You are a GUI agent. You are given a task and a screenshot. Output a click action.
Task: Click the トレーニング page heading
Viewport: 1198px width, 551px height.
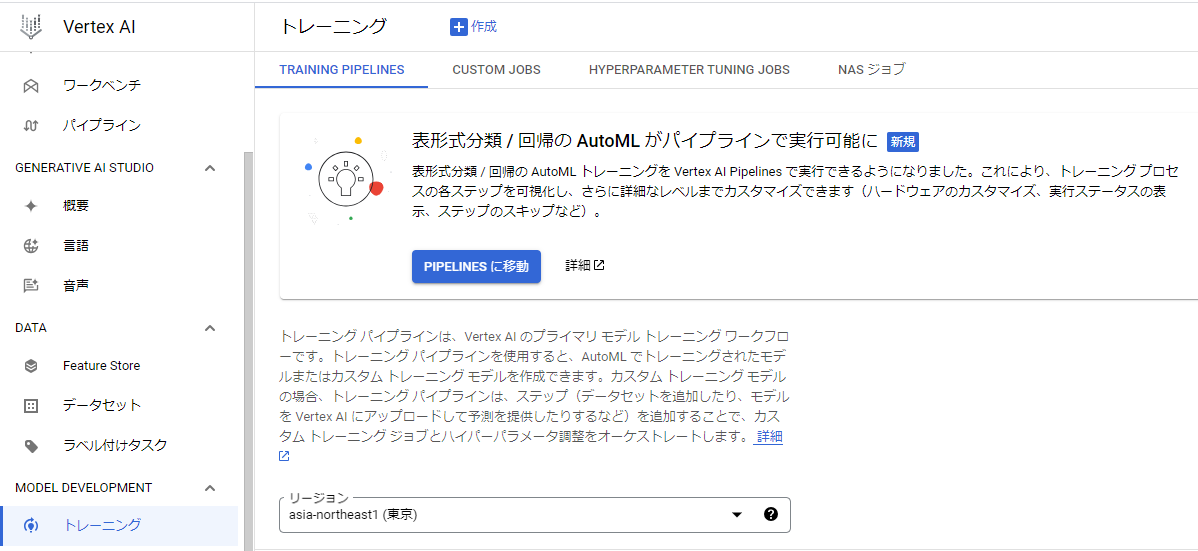[x=334, y=27]
